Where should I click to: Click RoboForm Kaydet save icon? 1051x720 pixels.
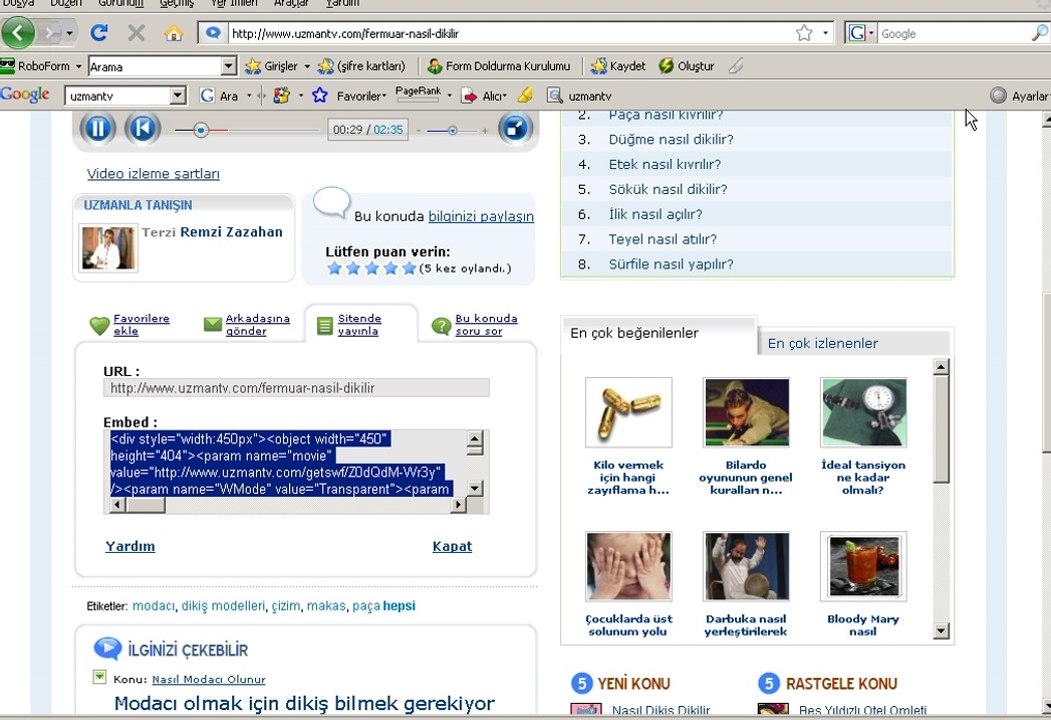coord(599,66)
